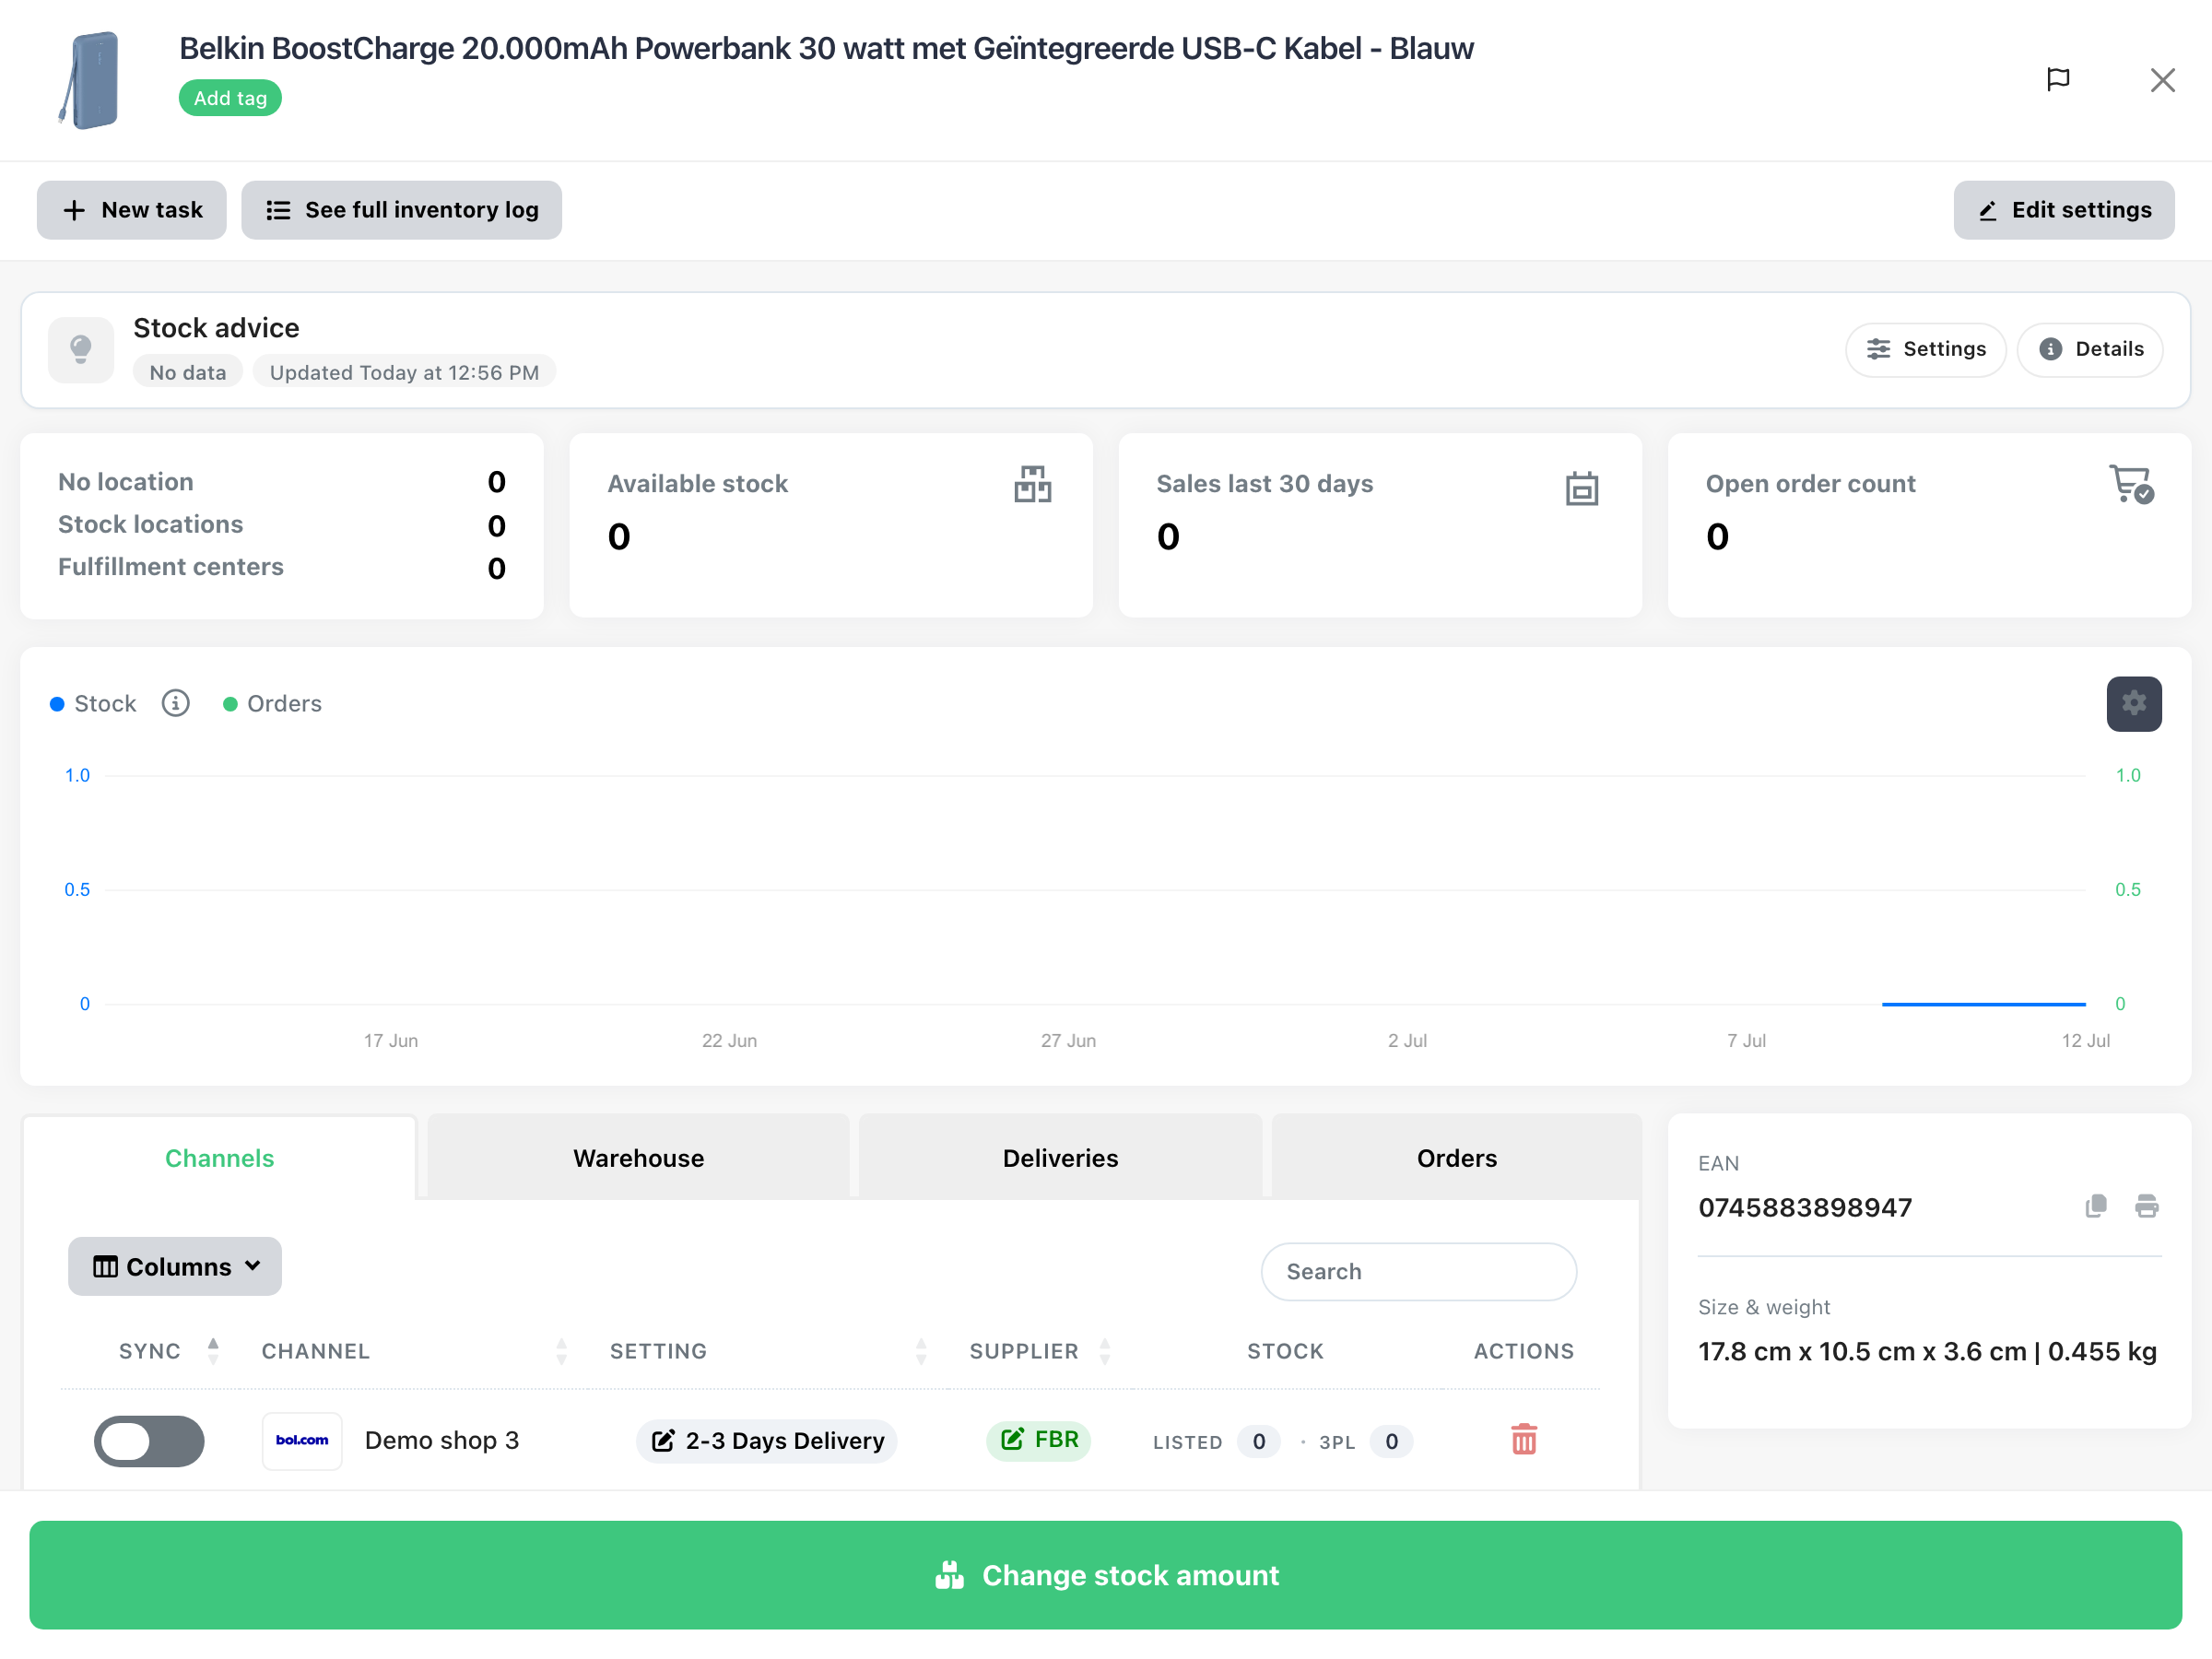Screen dimensions: 2212x1659
Task: Click the Add tag badge
Action: click(x=230, y=98)
